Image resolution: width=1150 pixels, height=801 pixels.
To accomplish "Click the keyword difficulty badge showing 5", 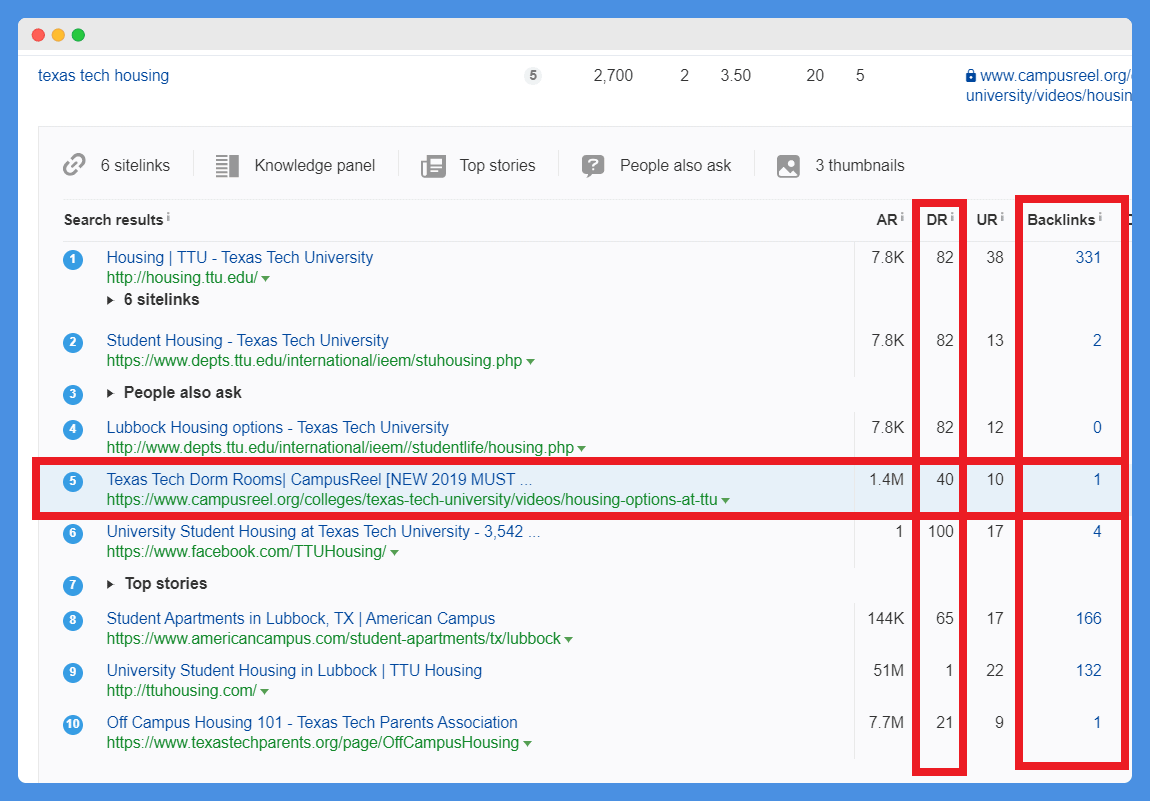I will [x=533, y=76].
